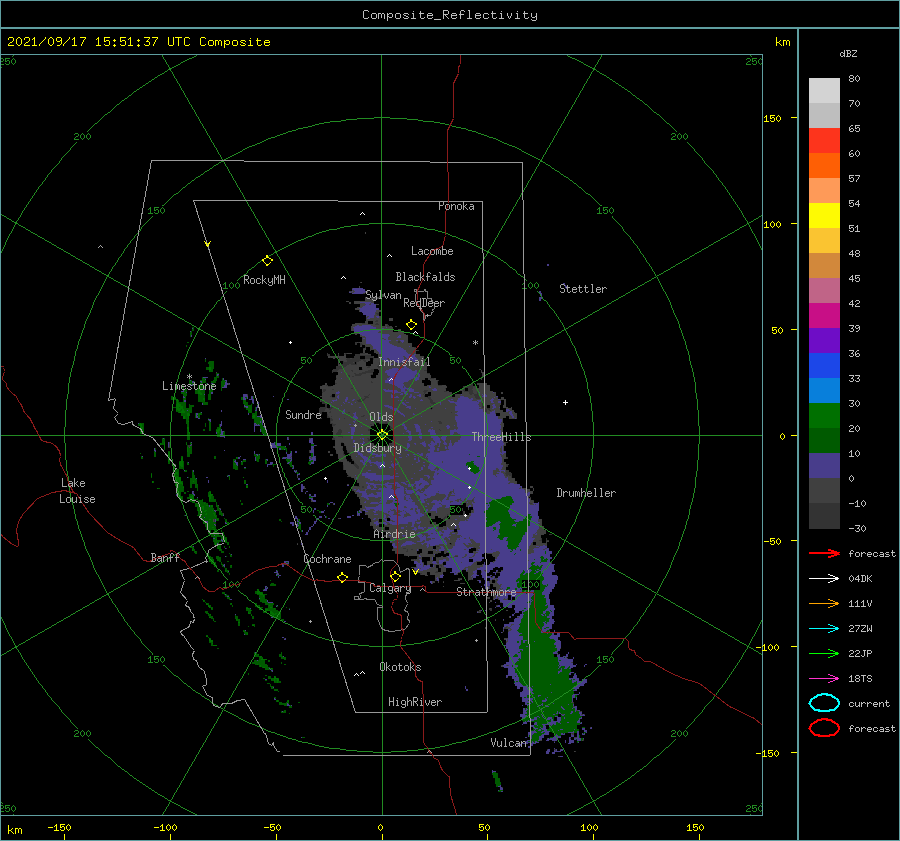
Task: Click the Strathmore city label
Action: coord(486,592)
